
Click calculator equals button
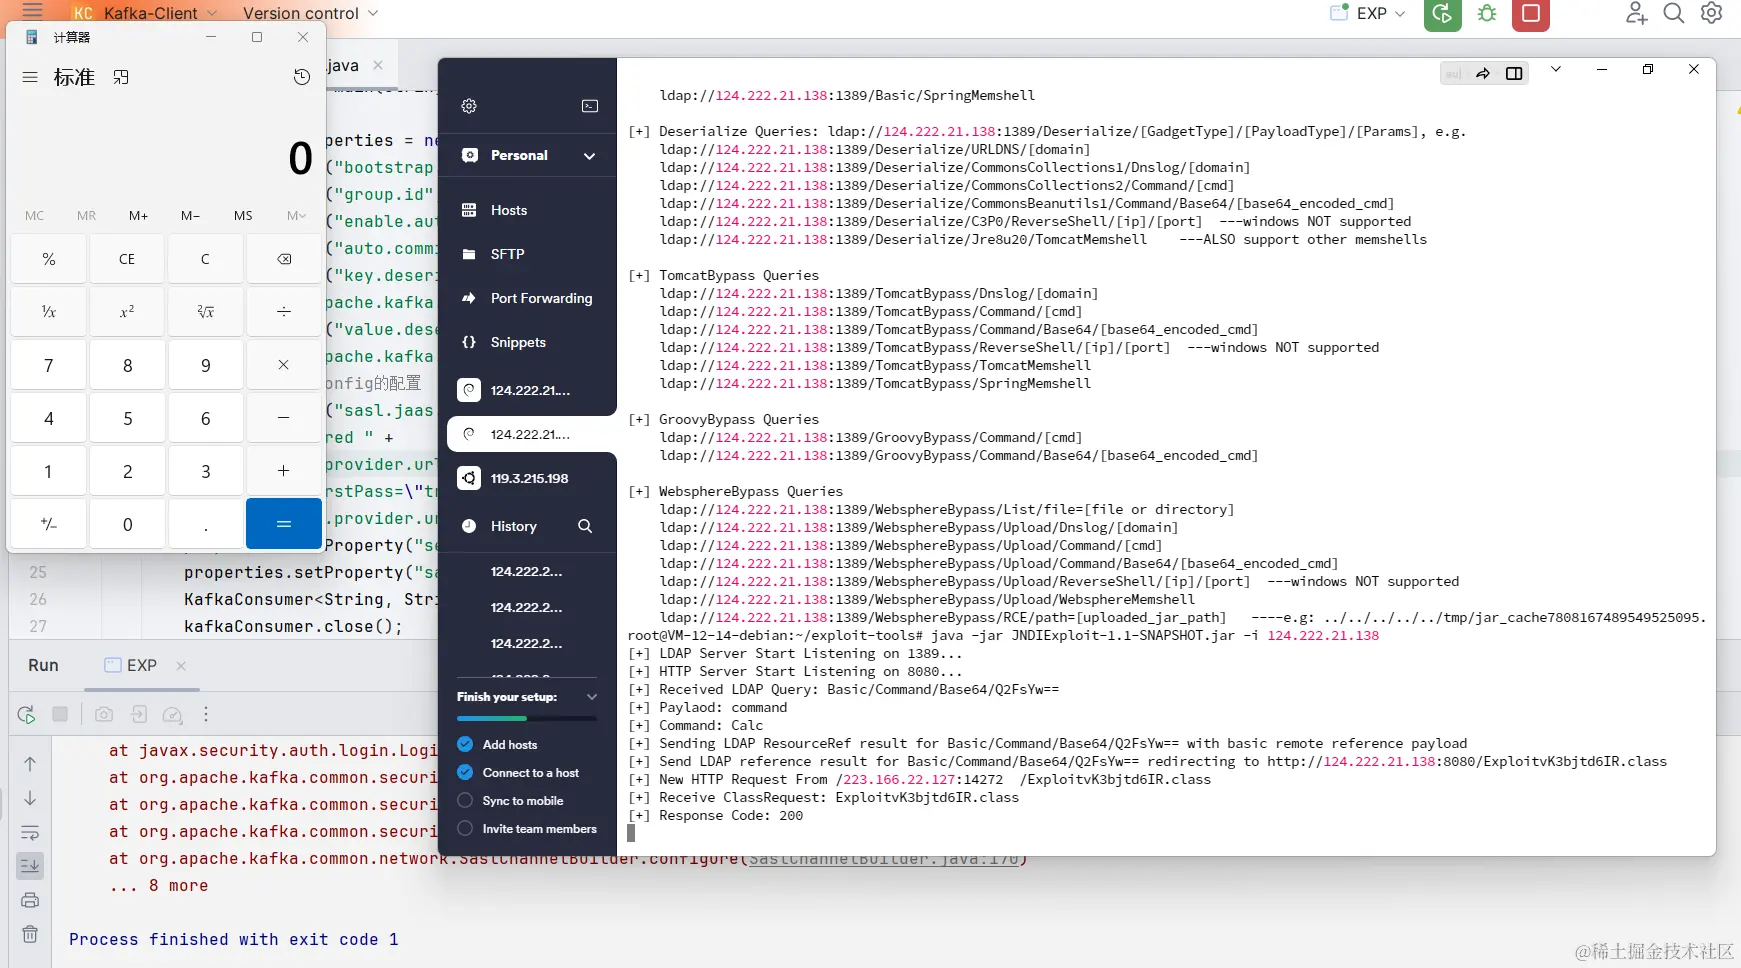(284, 524)
